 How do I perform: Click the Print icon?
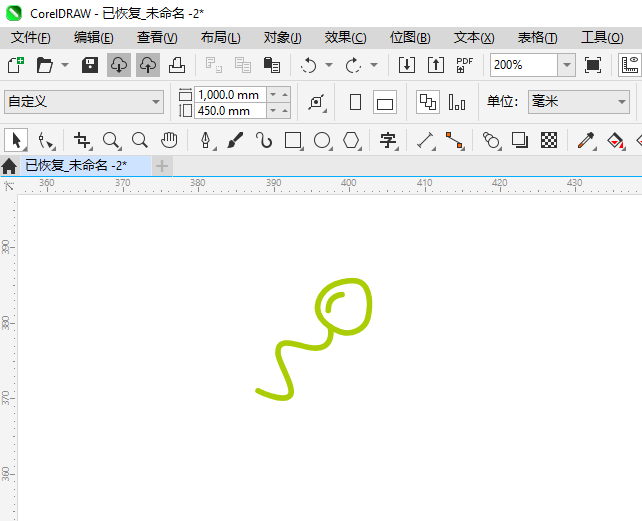[177, 65]
